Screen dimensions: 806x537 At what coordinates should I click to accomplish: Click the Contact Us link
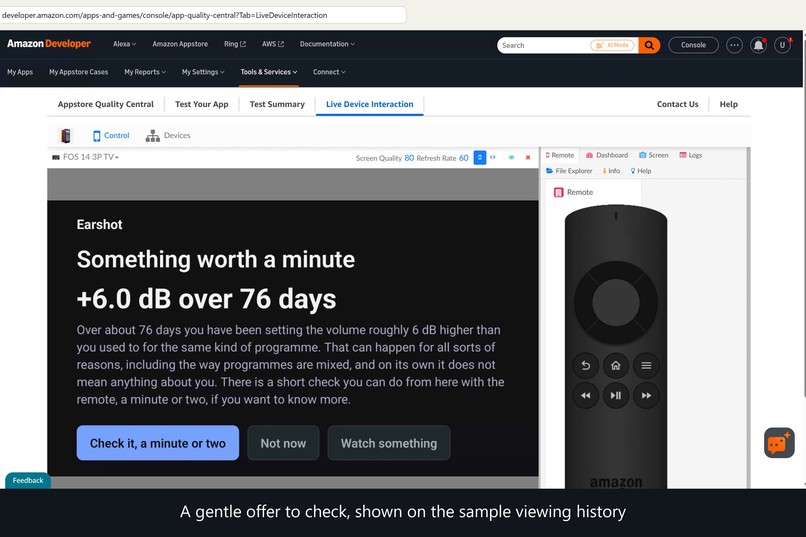[677, 104]
